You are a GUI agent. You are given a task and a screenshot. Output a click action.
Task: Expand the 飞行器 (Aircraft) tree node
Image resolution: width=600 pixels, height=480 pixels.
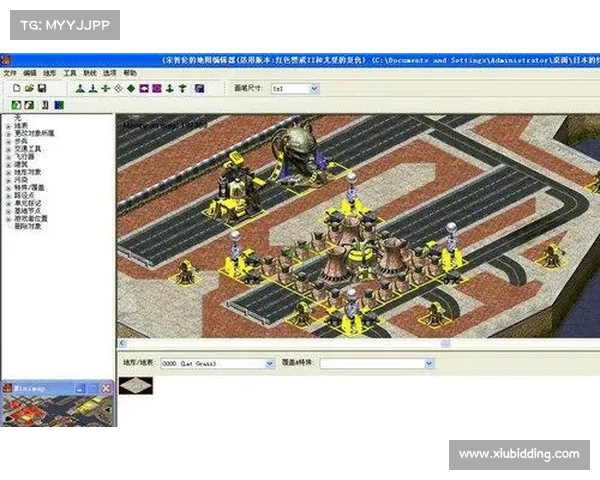click(x=8, y=156)
